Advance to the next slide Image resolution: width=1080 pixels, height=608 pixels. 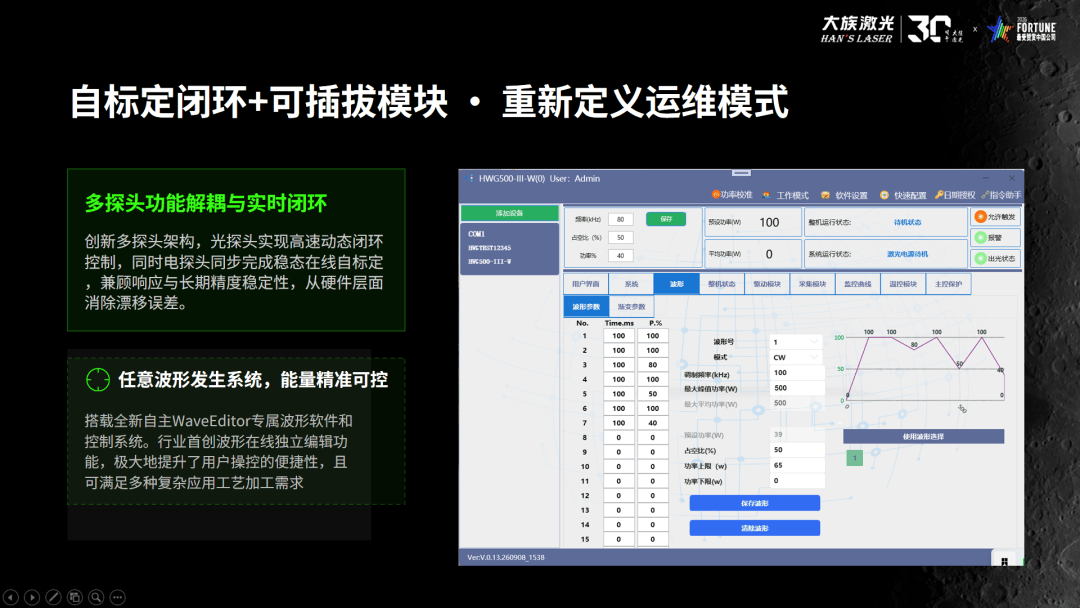[32, 597]
